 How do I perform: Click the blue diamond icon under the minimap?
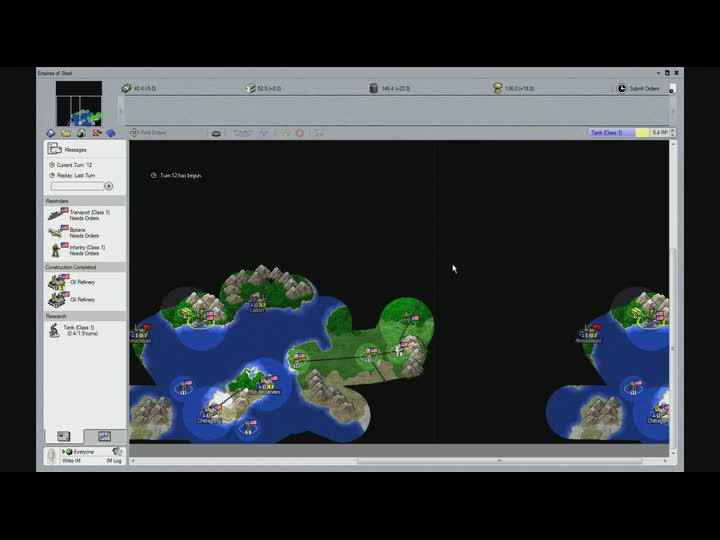tap(51, 133)
